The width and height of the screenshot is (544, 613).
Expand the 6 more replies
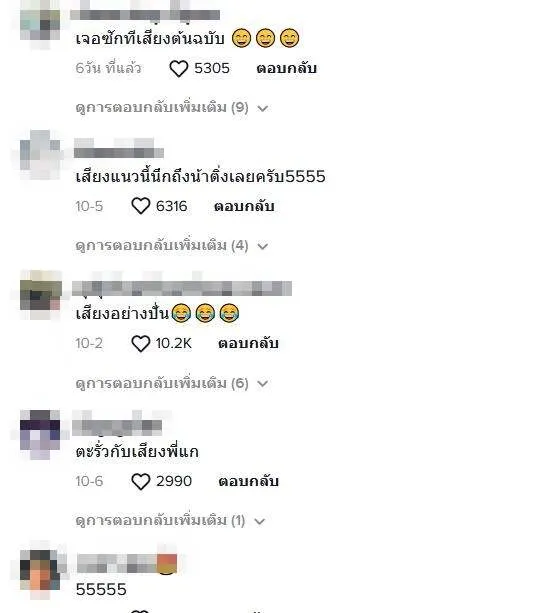pyautogui.click(x=172, y=383)
